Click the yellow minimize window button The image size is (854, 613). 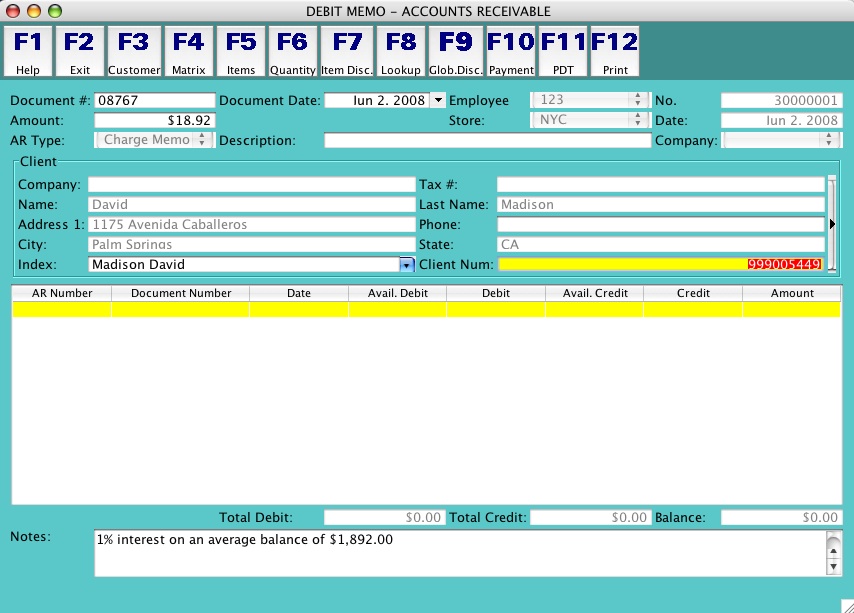tap(34, 11)
